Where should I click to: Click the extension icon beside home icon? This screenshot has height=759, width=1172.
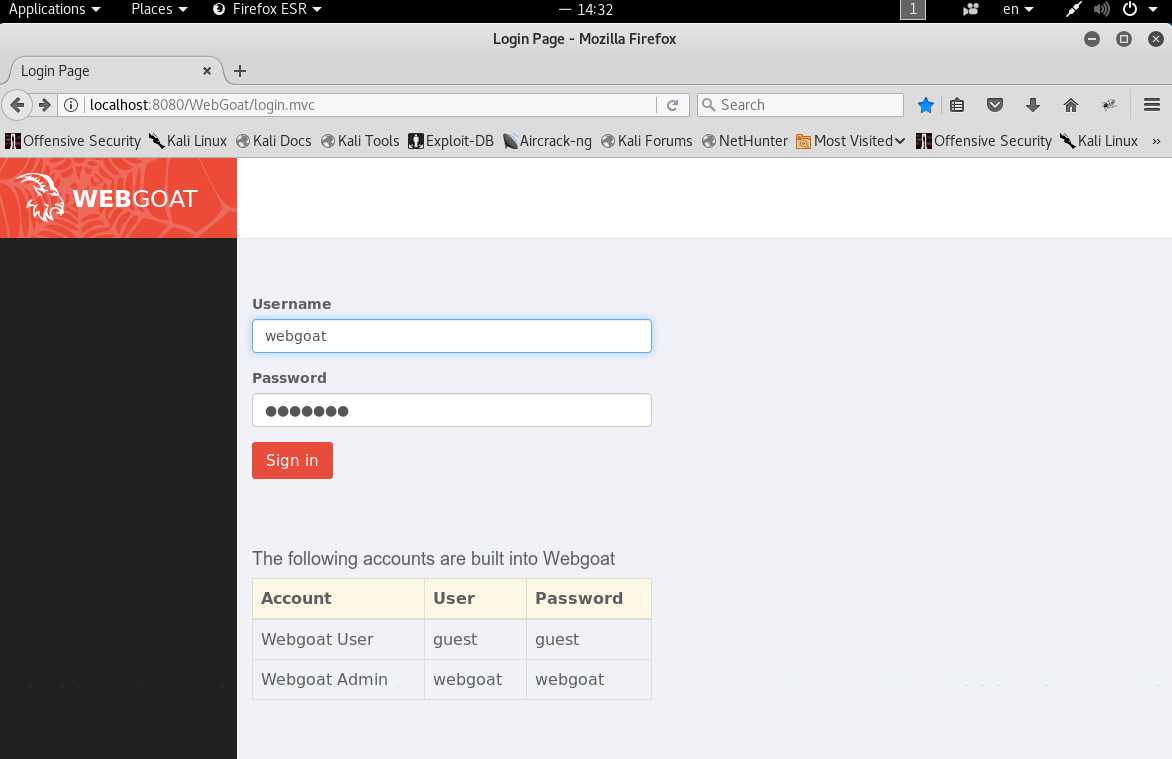click(1109, 105)
